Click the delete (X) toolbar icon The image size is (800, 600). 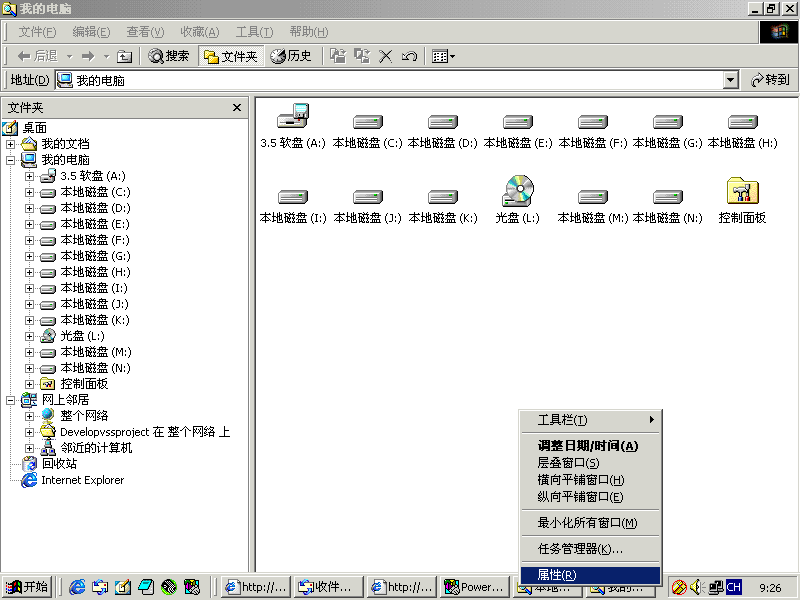[386, 56]
